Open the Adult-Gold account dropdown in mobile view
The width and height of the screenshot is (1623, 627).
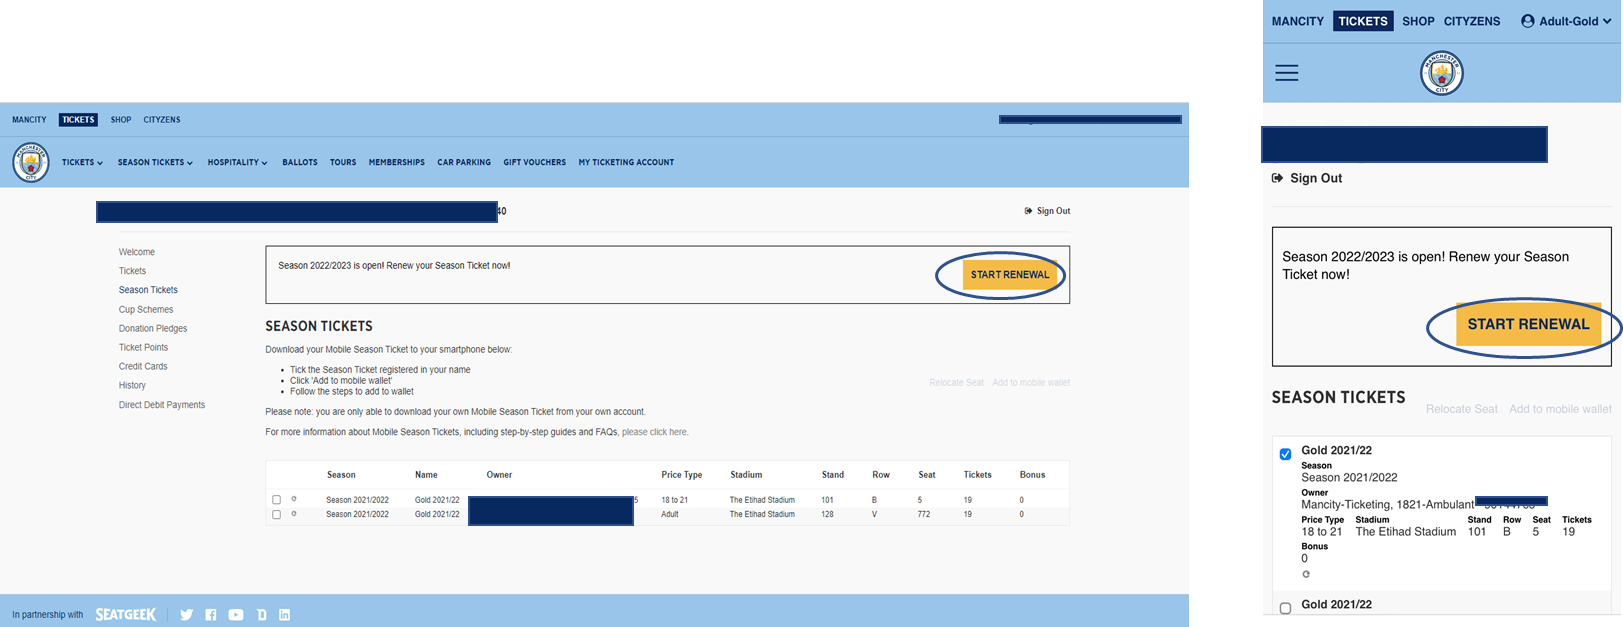pyautogui.click(x=1566, y=21)
